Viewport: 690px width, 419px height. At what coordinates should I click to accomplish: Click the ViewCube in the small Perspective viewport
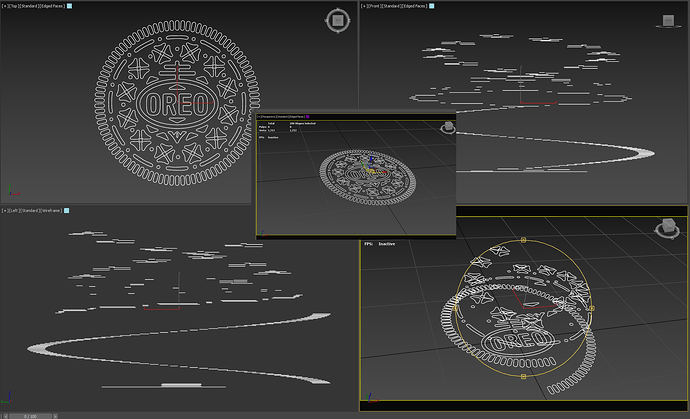(x=448, y=128)
